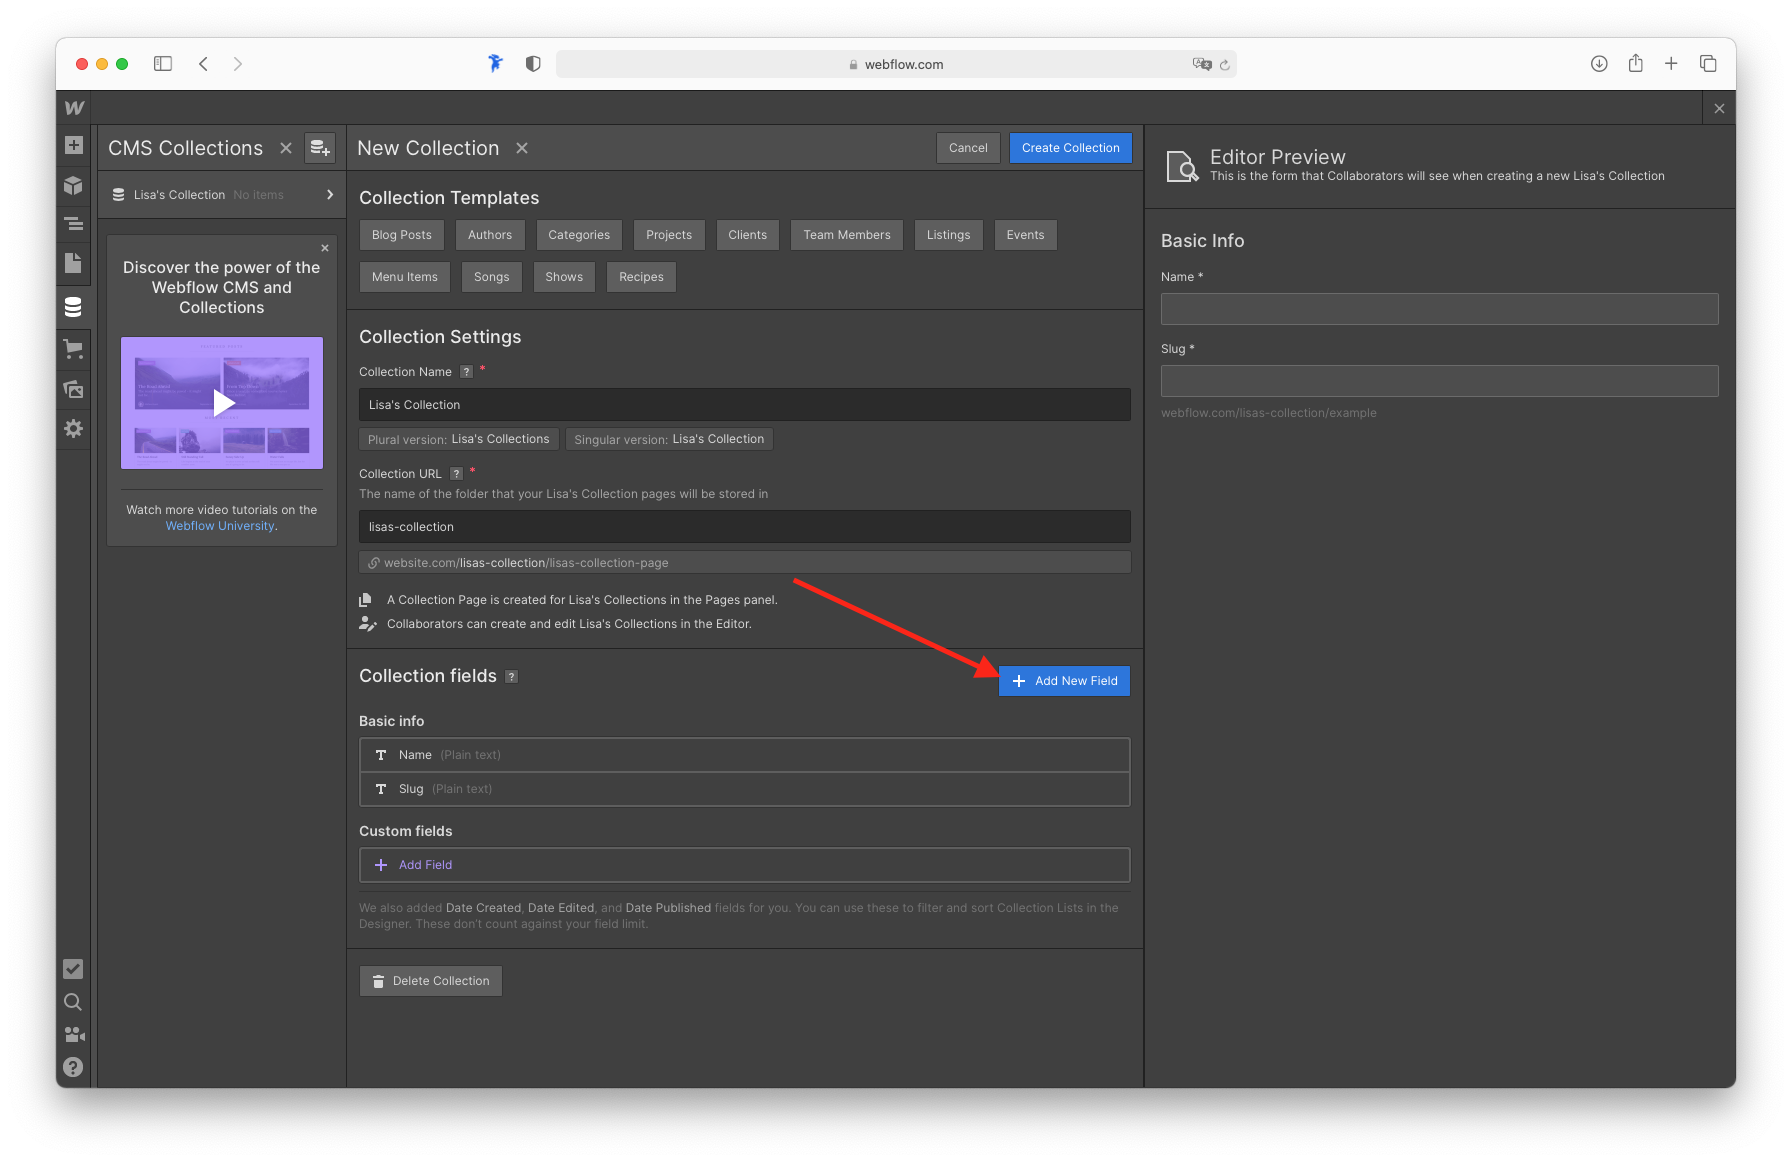Open the Assets panel
Screen dimensions: 1792x1162
point(73,389)
